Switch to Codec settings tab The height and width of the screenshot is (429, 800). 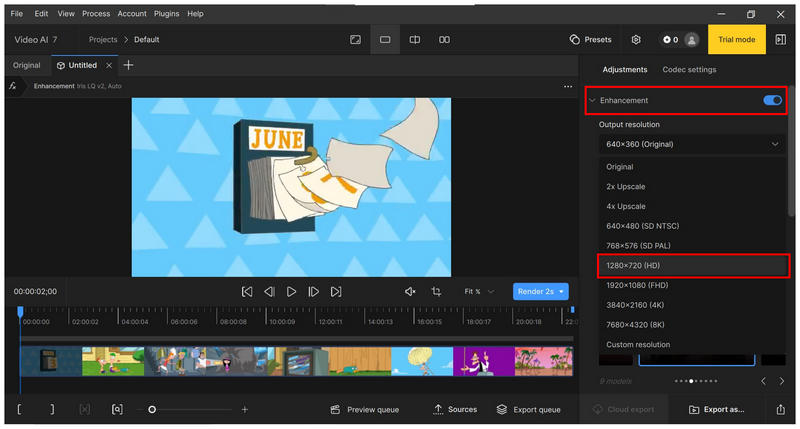689,69
